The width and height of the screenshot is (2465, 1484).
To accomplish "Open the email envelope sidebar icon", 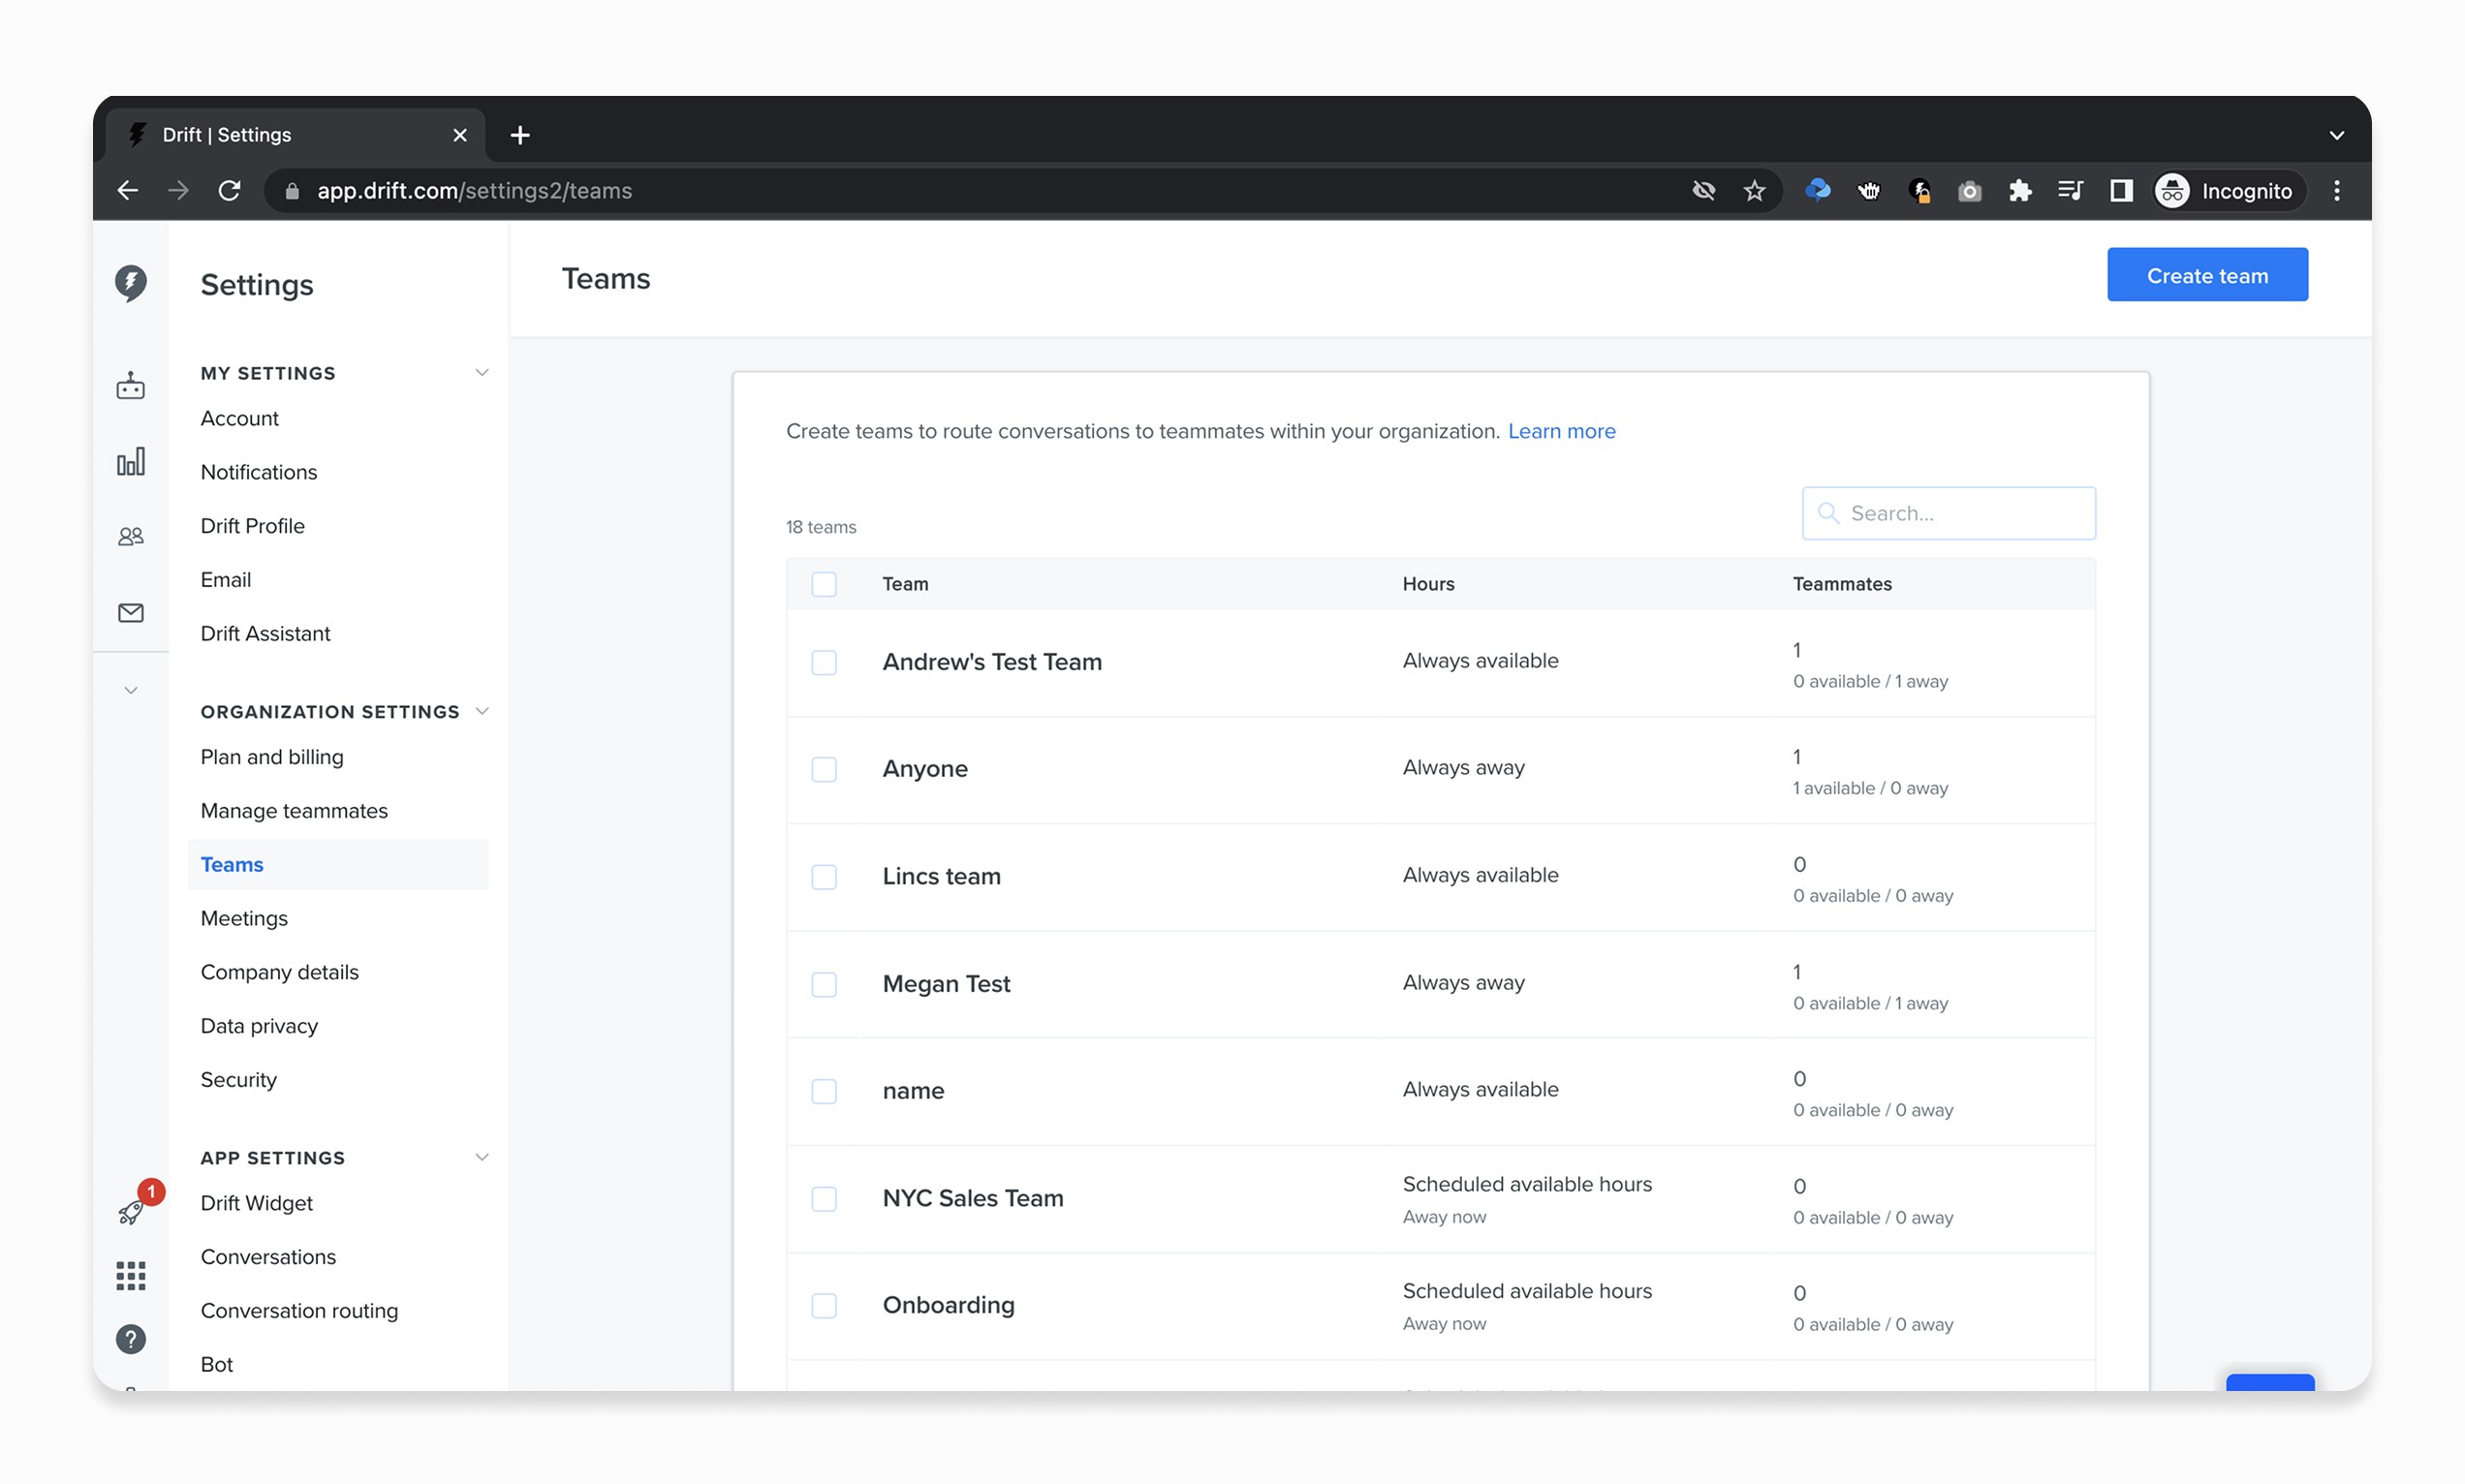I will pos(130,612).
